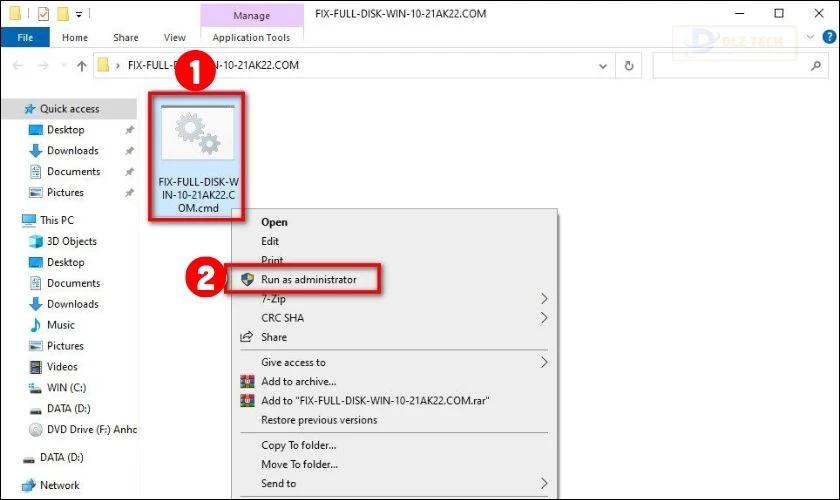Click WinRAR icon beside Add to archive

click(x=247, y=382)
